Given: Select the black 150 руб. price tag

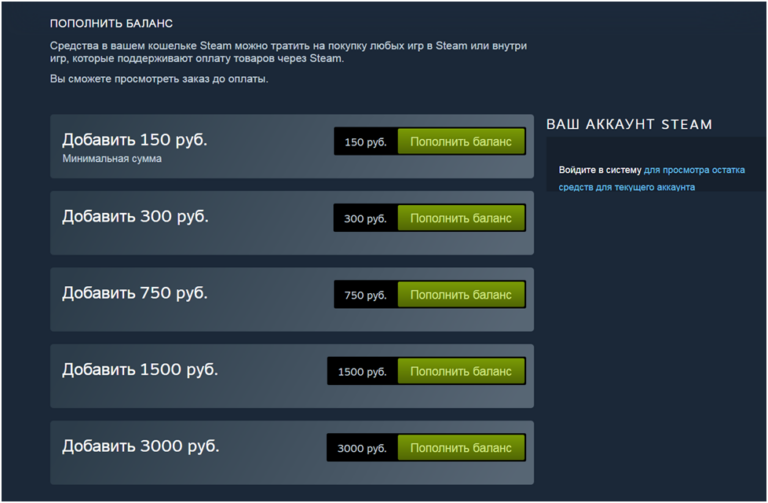Looking at the screenshot, I should pos(366,142).
